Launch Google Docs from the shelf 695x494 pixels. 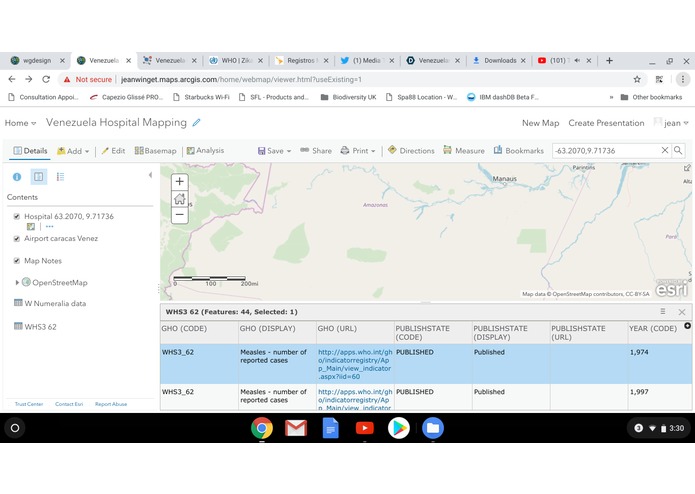coord(330,428)
